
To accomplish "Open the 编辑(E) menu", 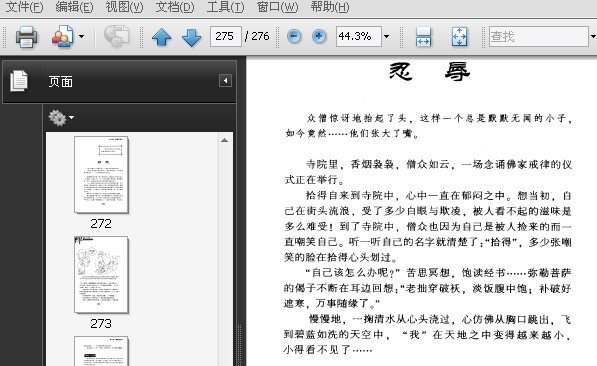I will click(74, 7).
